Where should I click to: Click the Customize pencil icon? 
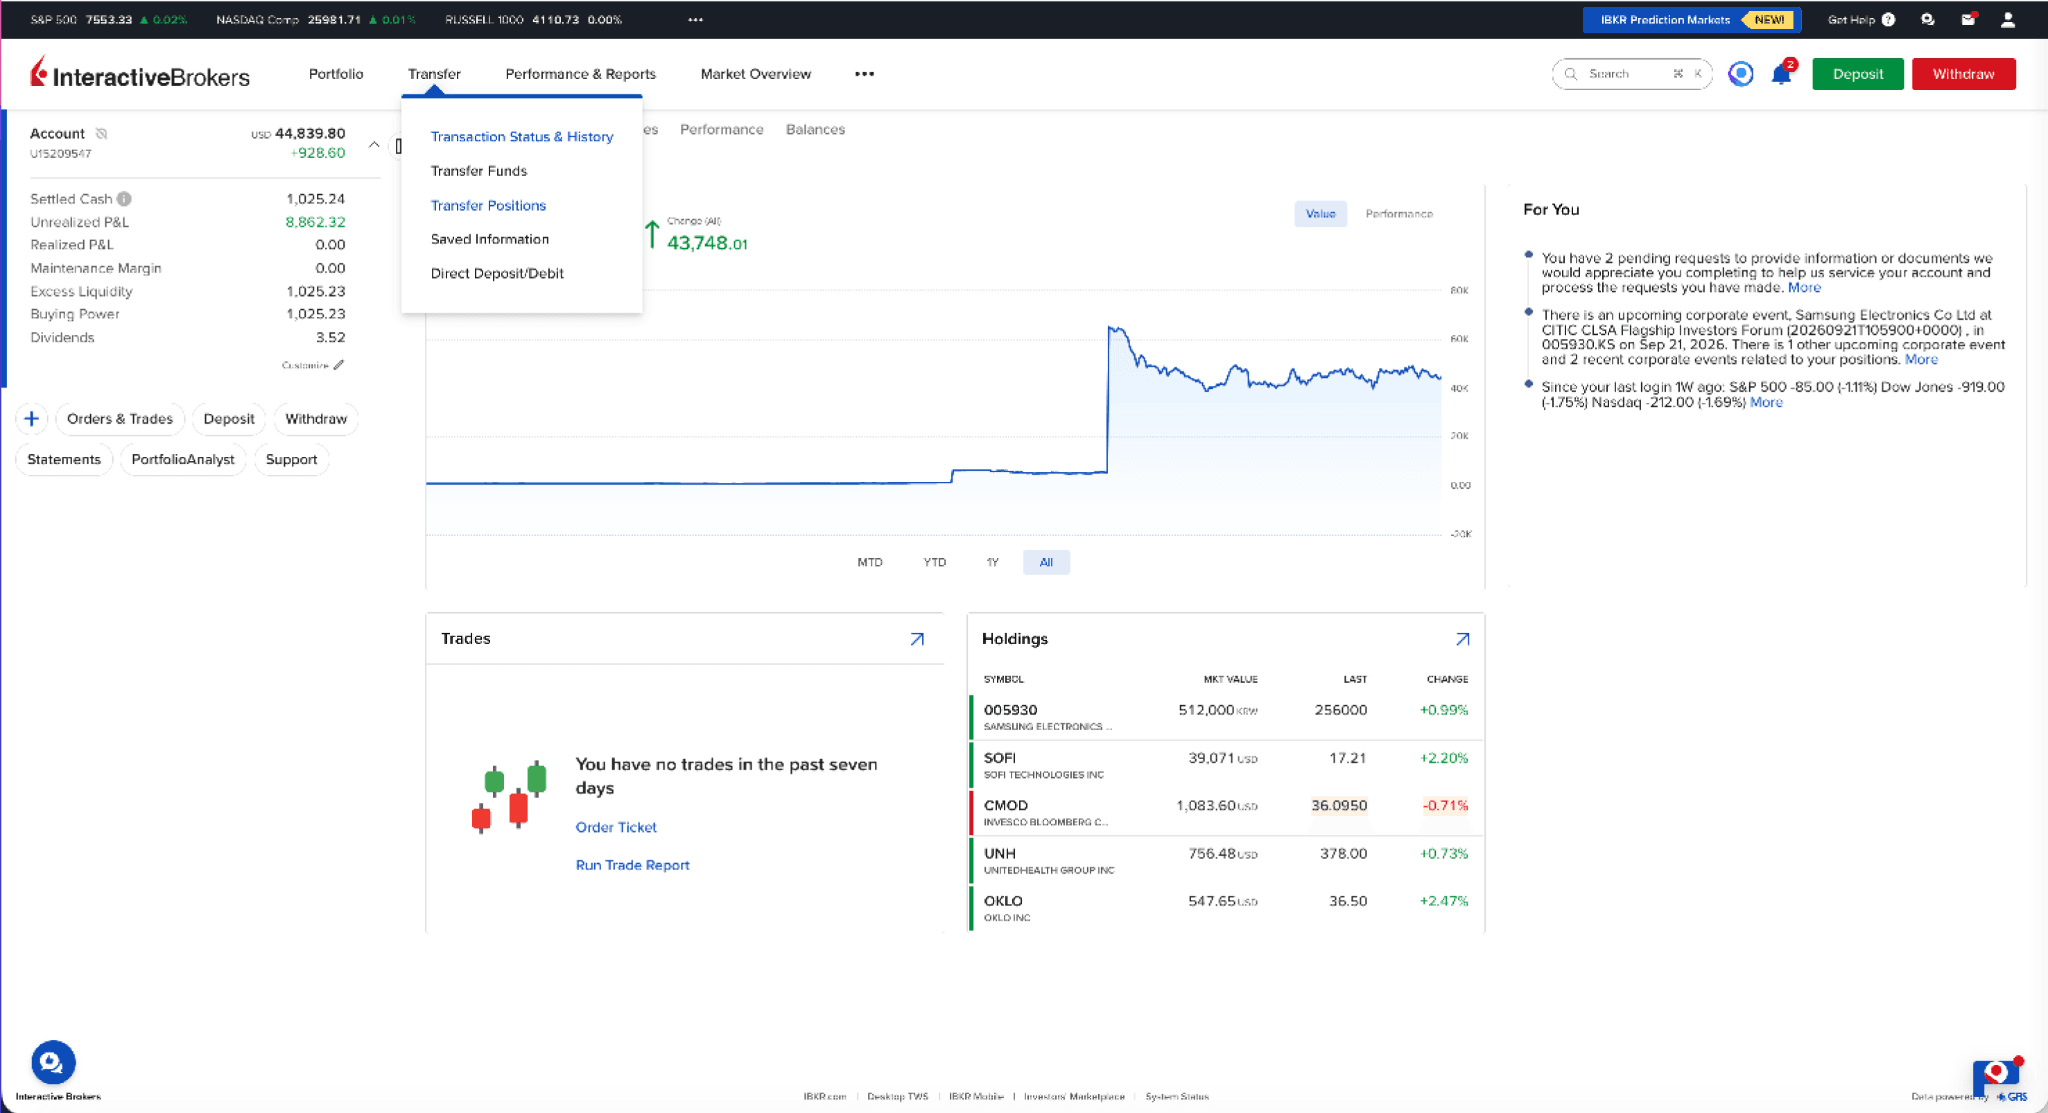[339, 365]
